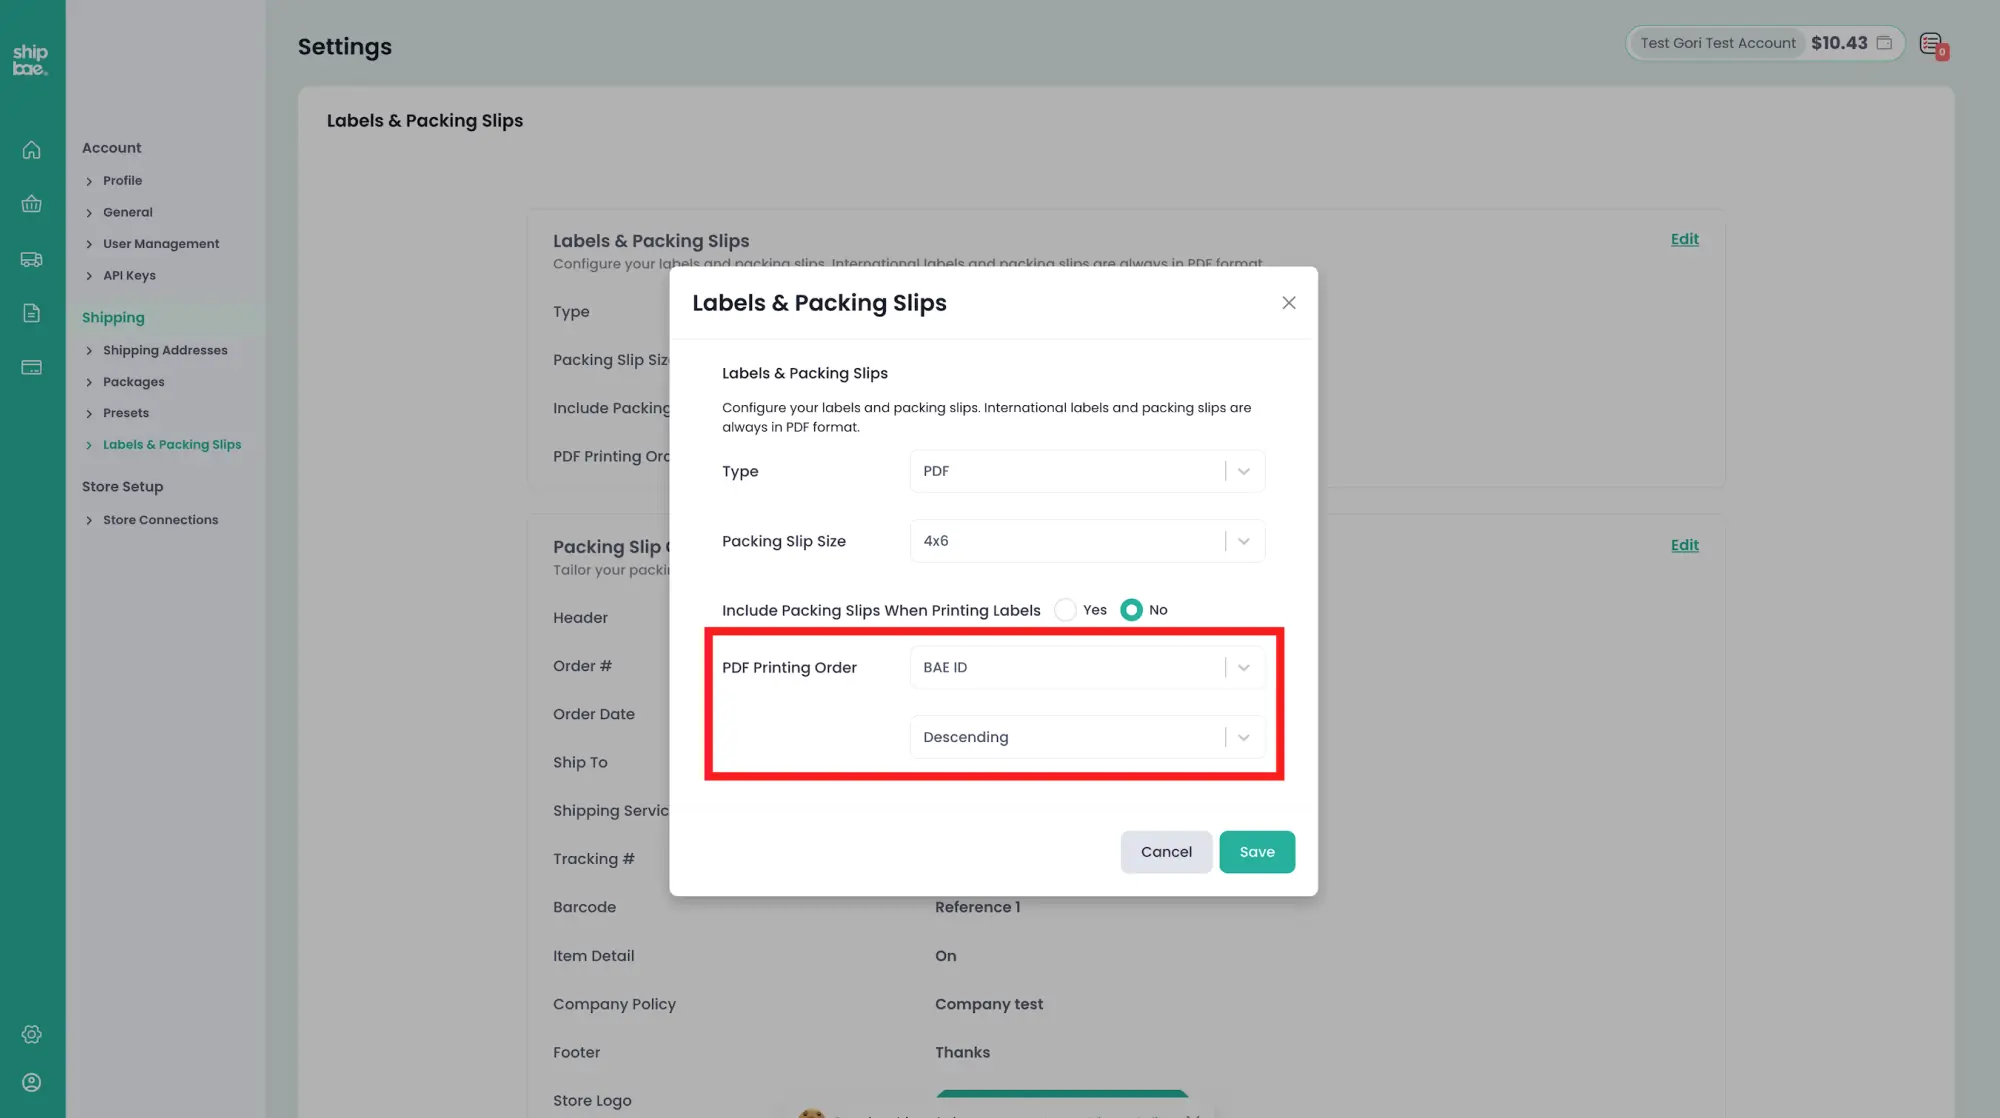Open Packages settings
Screen dimensions: 2000x1118
(133, 382)
